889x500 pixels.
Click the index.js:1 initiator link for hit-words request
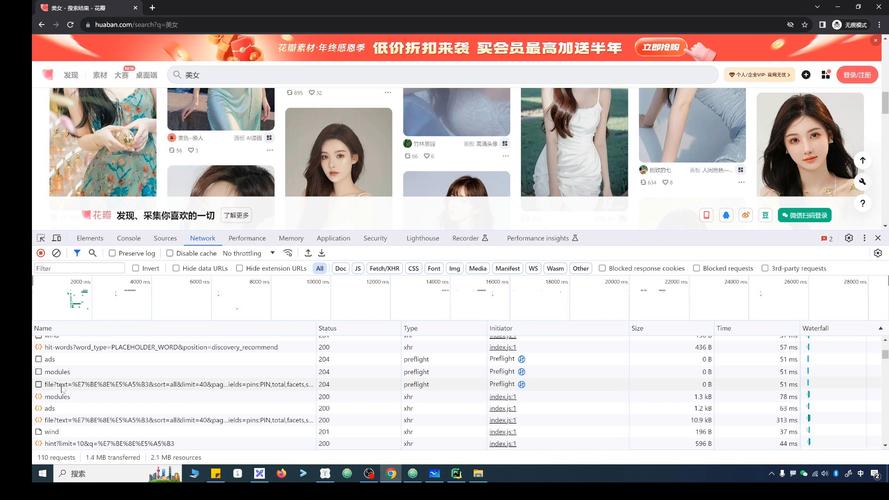[x=503, y=347]
